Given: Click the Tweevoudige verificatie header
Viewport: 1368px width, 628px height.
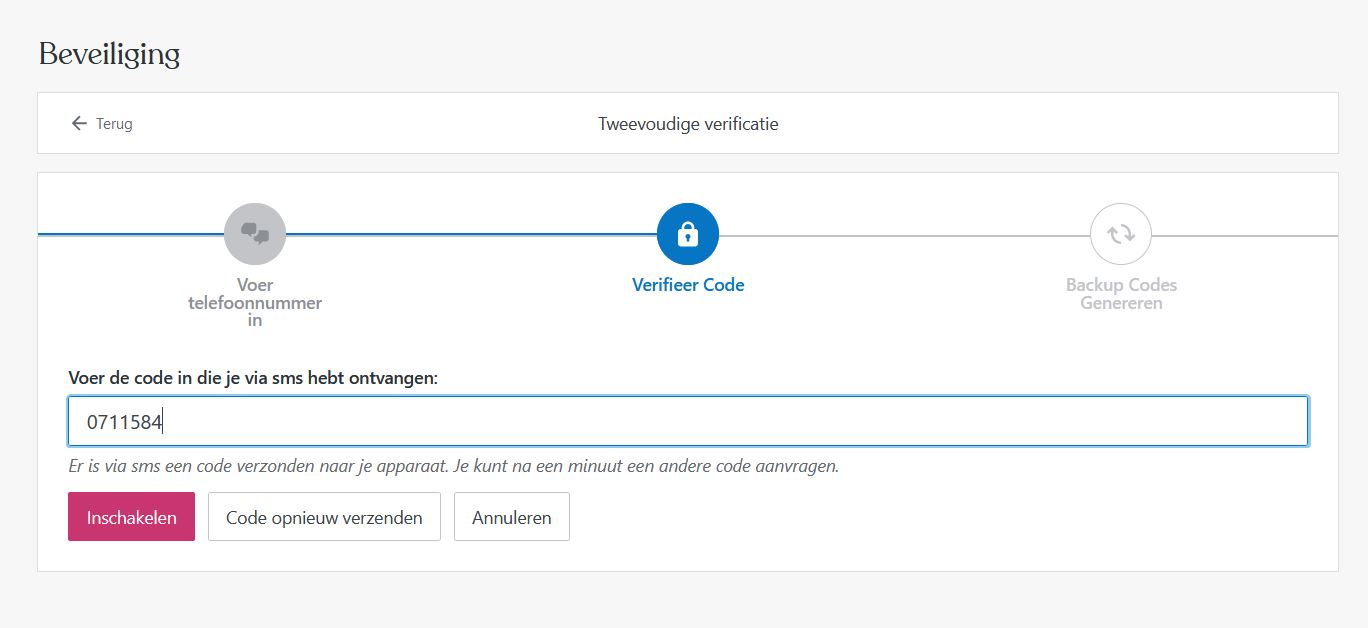Looking at the screenshot, I should click(x=687, y=123).
